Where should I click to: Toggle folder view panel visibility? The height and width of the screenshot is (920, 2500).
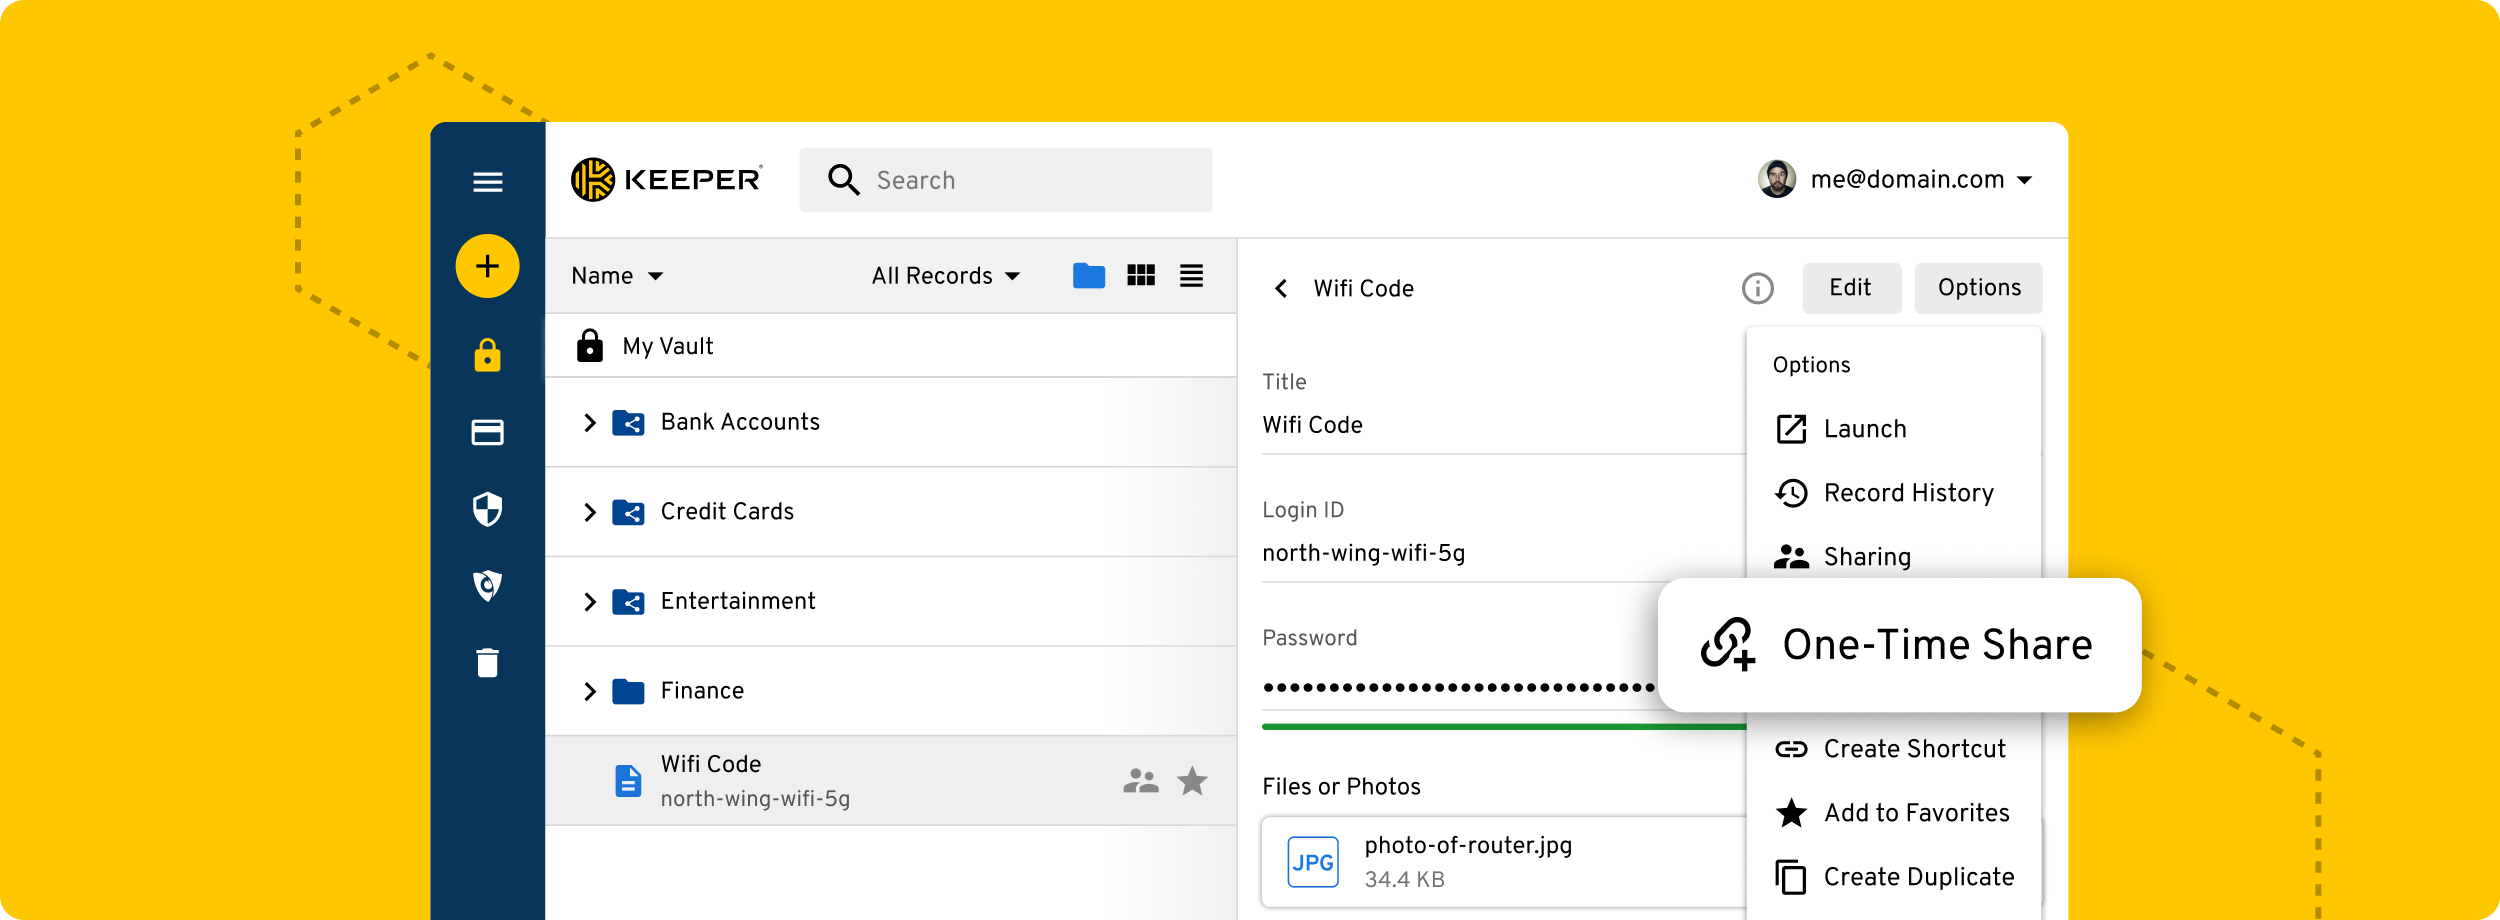(1089, 275)
